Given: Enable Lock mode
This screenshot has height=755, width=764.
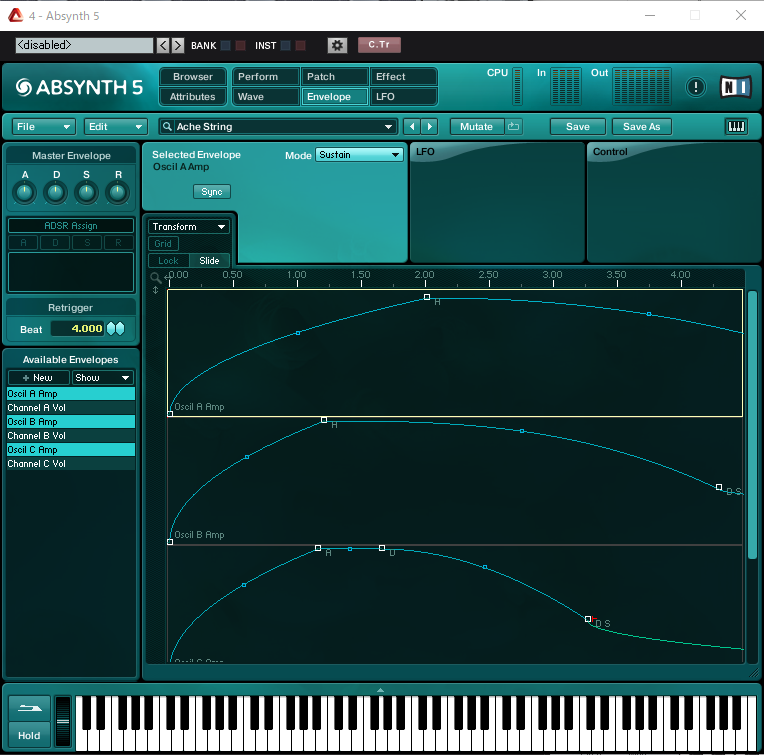Looking at the screenshot, I should 169,261.
